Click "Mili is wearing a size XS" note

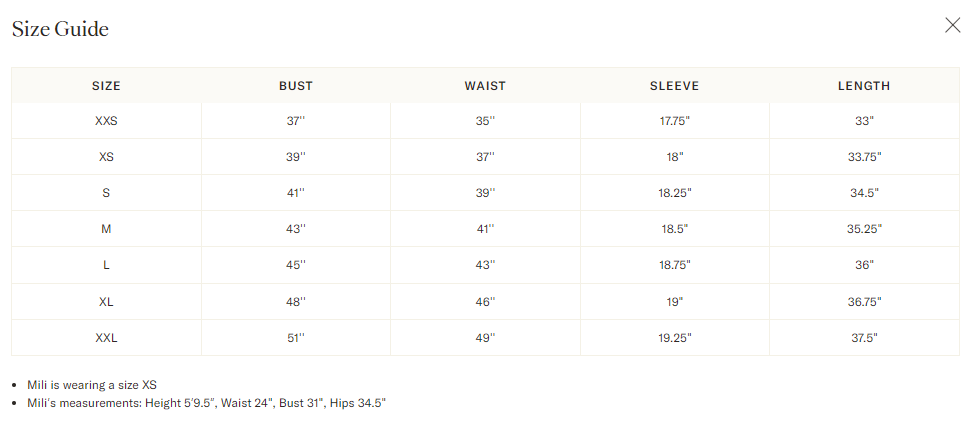[92, 384]
